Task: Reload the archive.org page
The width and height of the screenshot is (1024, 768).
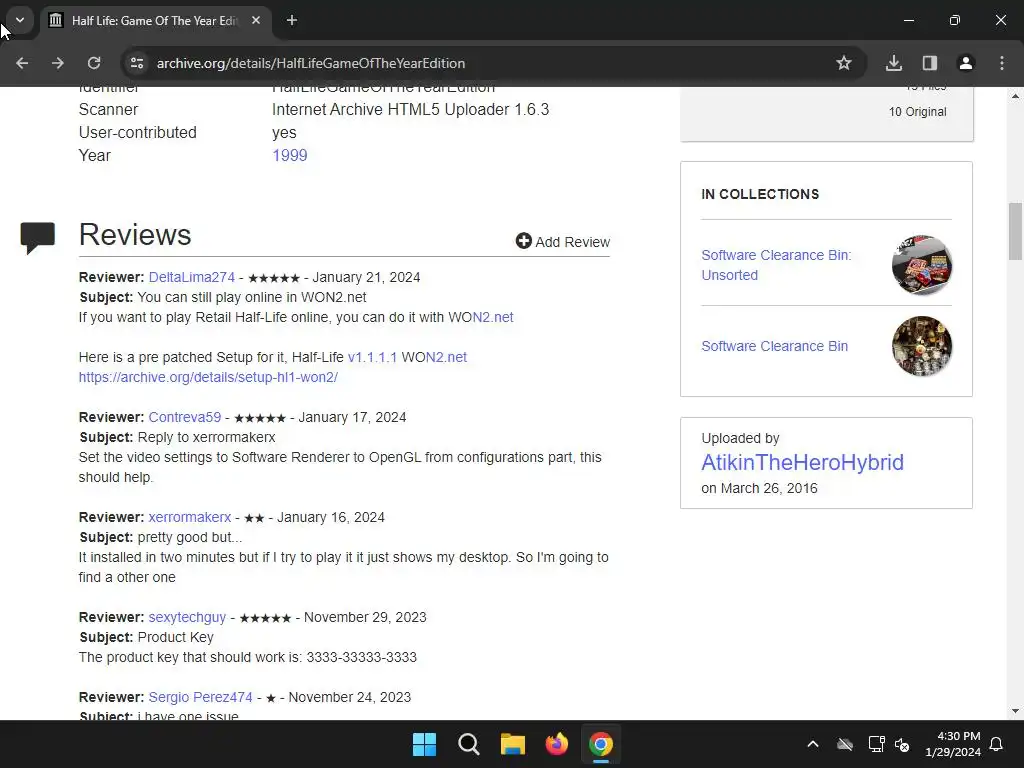Action: pos(94,63)
